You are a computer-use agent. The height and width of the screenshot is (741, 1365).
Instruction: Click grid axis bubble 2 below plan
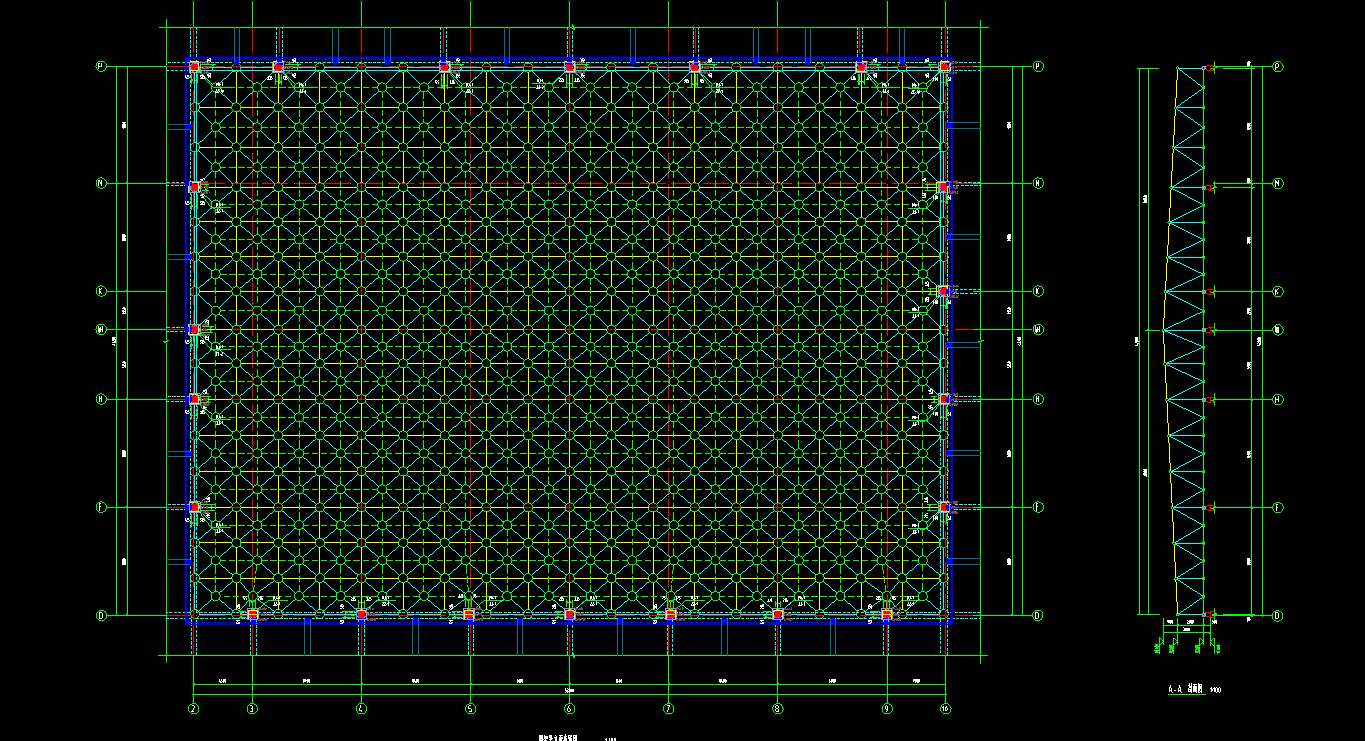point(193,709)
